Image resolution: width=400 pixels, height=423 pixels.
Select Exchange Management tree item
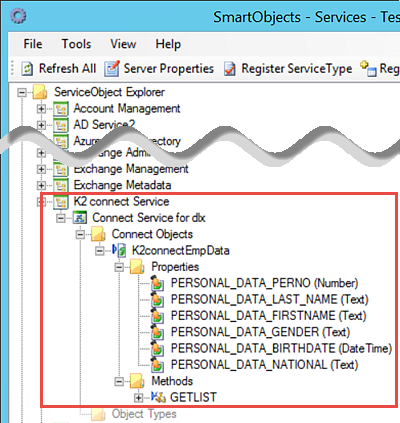[x=131, y=169]
